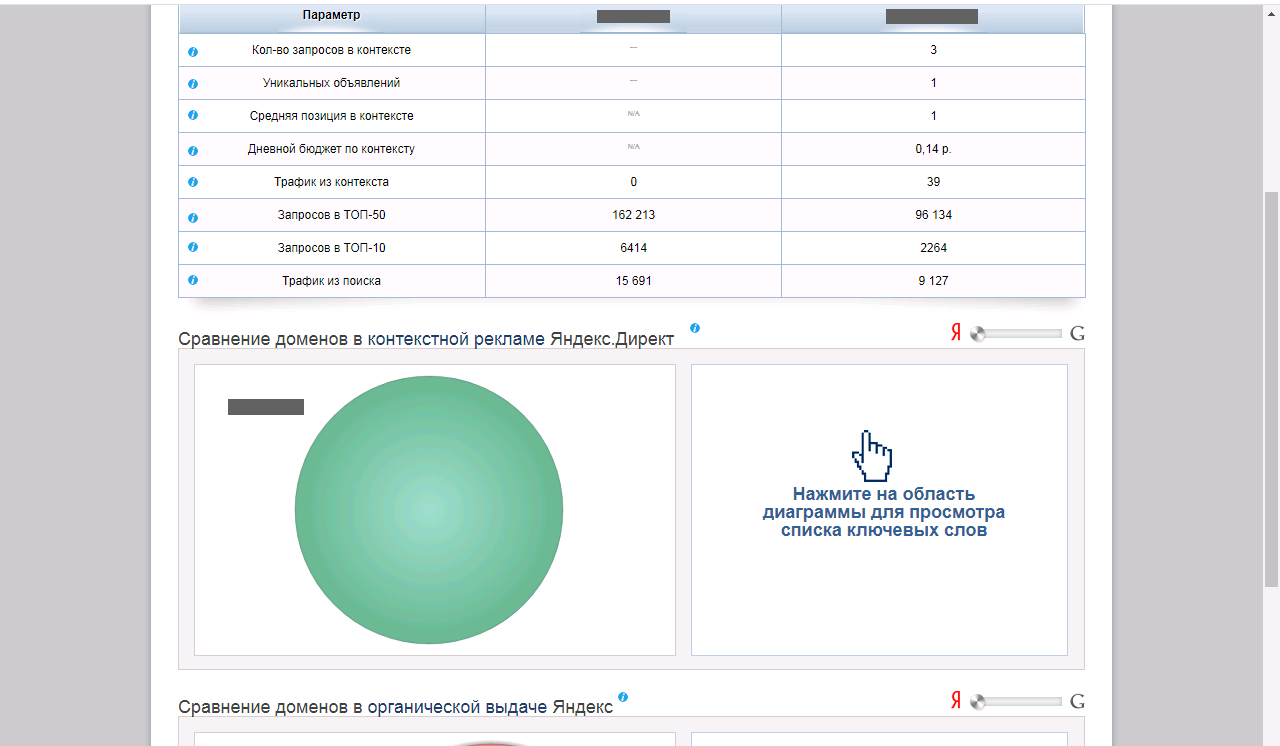The width and height of the screenshot is (1280, 746).
Task: Open info icon beside Запросов в ТОП-50
Action: (193, 217)
